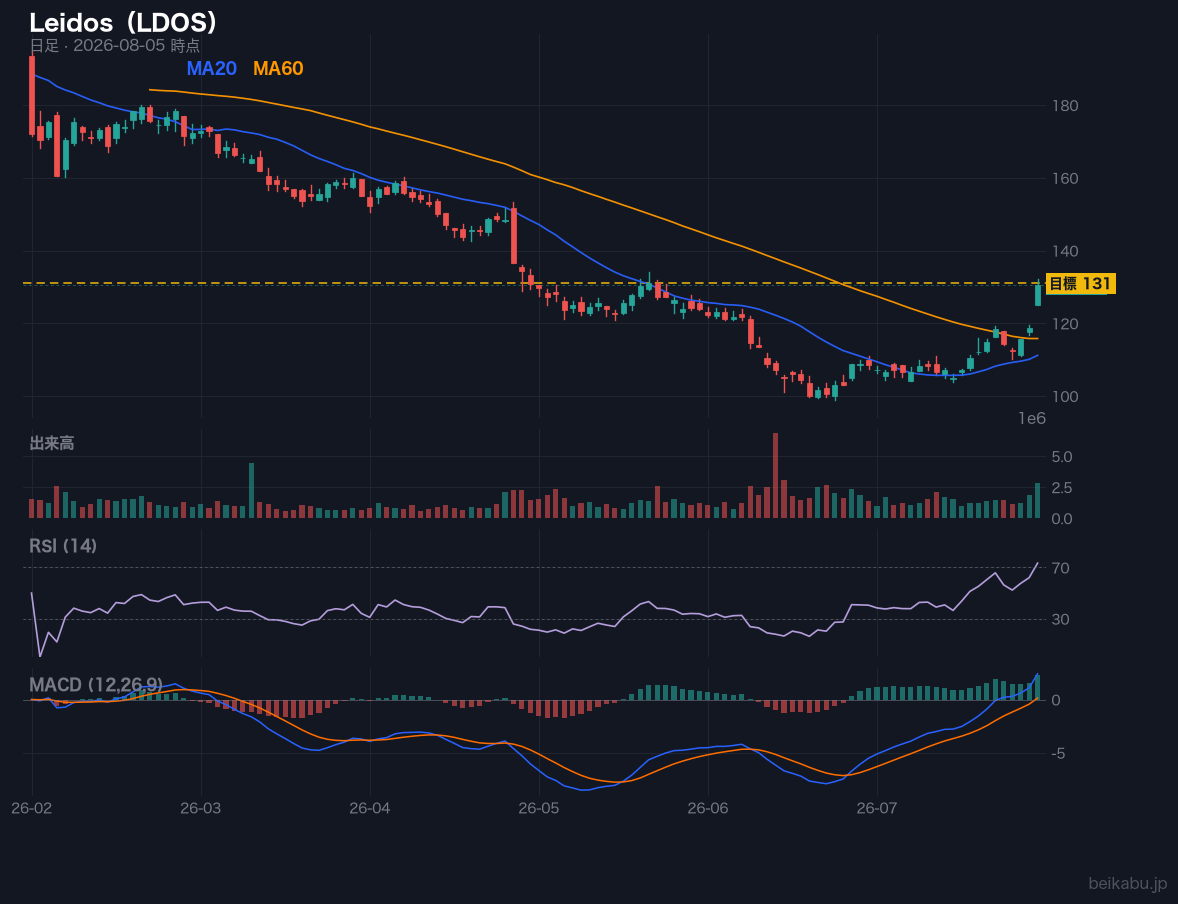Click the latest green candlestick near 131
The width and height of the screenshot is (1178, 904).
coord(1038,292)
